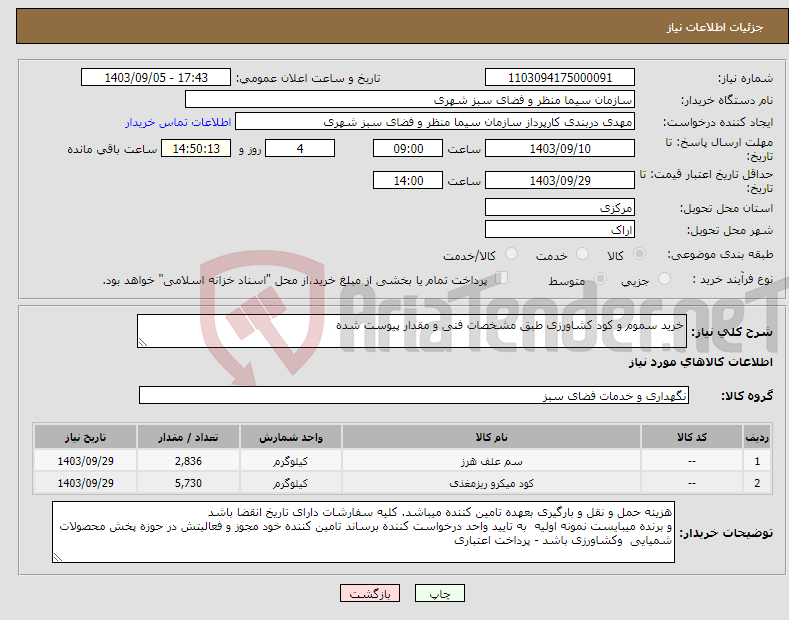Image resolution: width=789 pixels, height=620 pixels.
Task: Click the deadline time field 09:00
Action: [408, 148]
